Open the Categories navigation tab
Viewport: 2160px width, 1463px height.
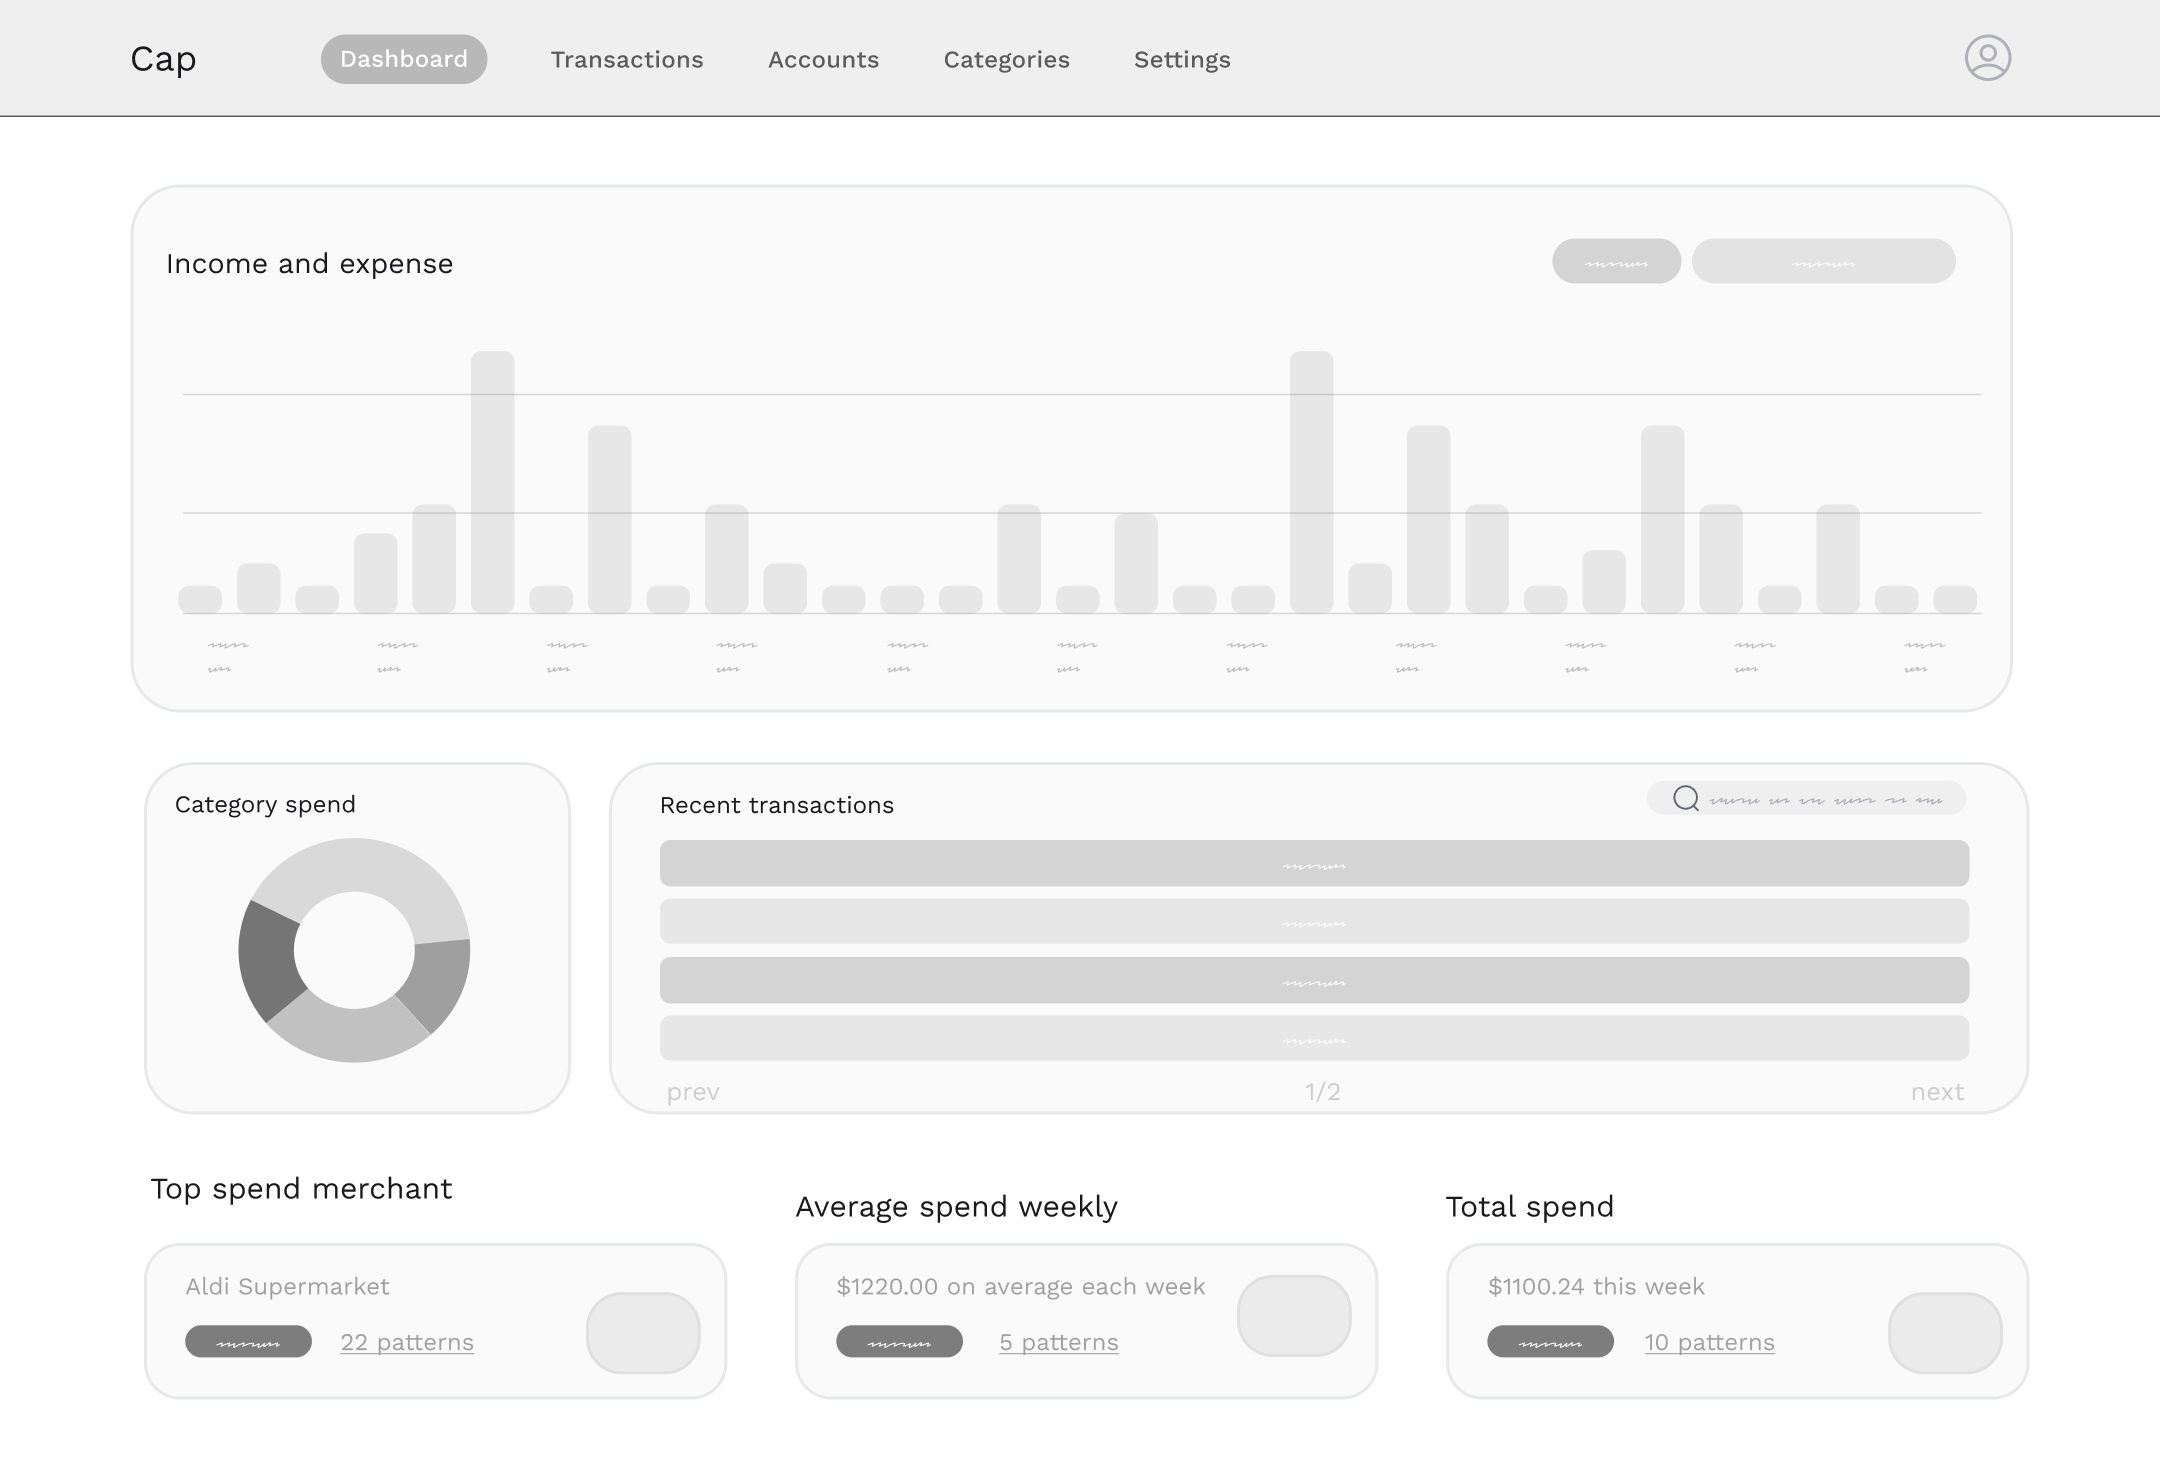(1006, 59)
